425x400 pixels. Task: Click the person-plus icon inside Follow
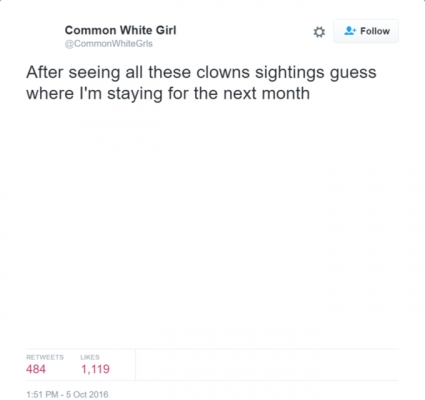click(x=350, y=31)
